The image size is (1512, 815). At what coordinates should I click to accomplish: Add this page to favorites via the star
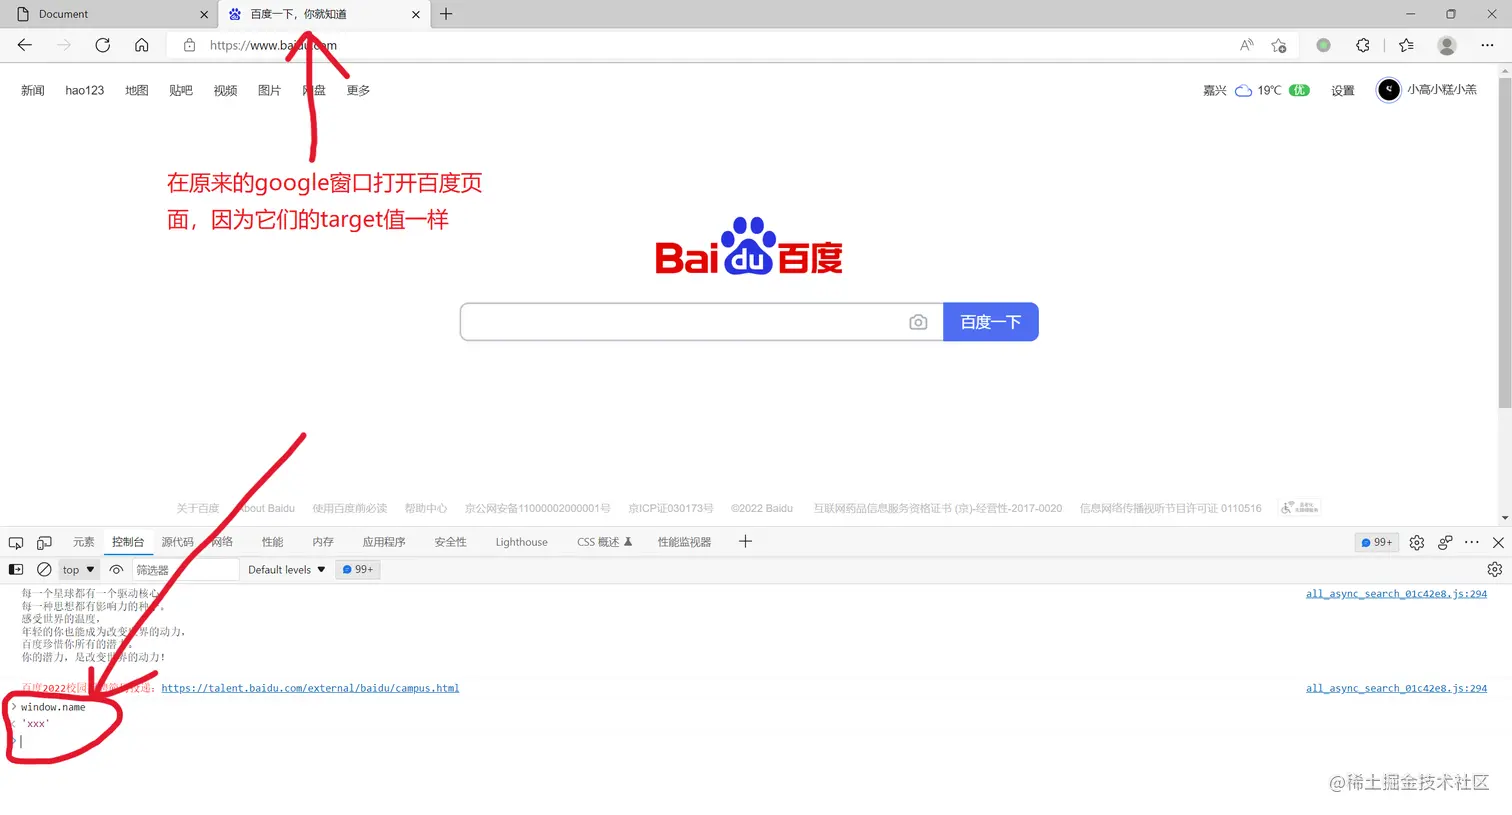tap(1279, 45)
